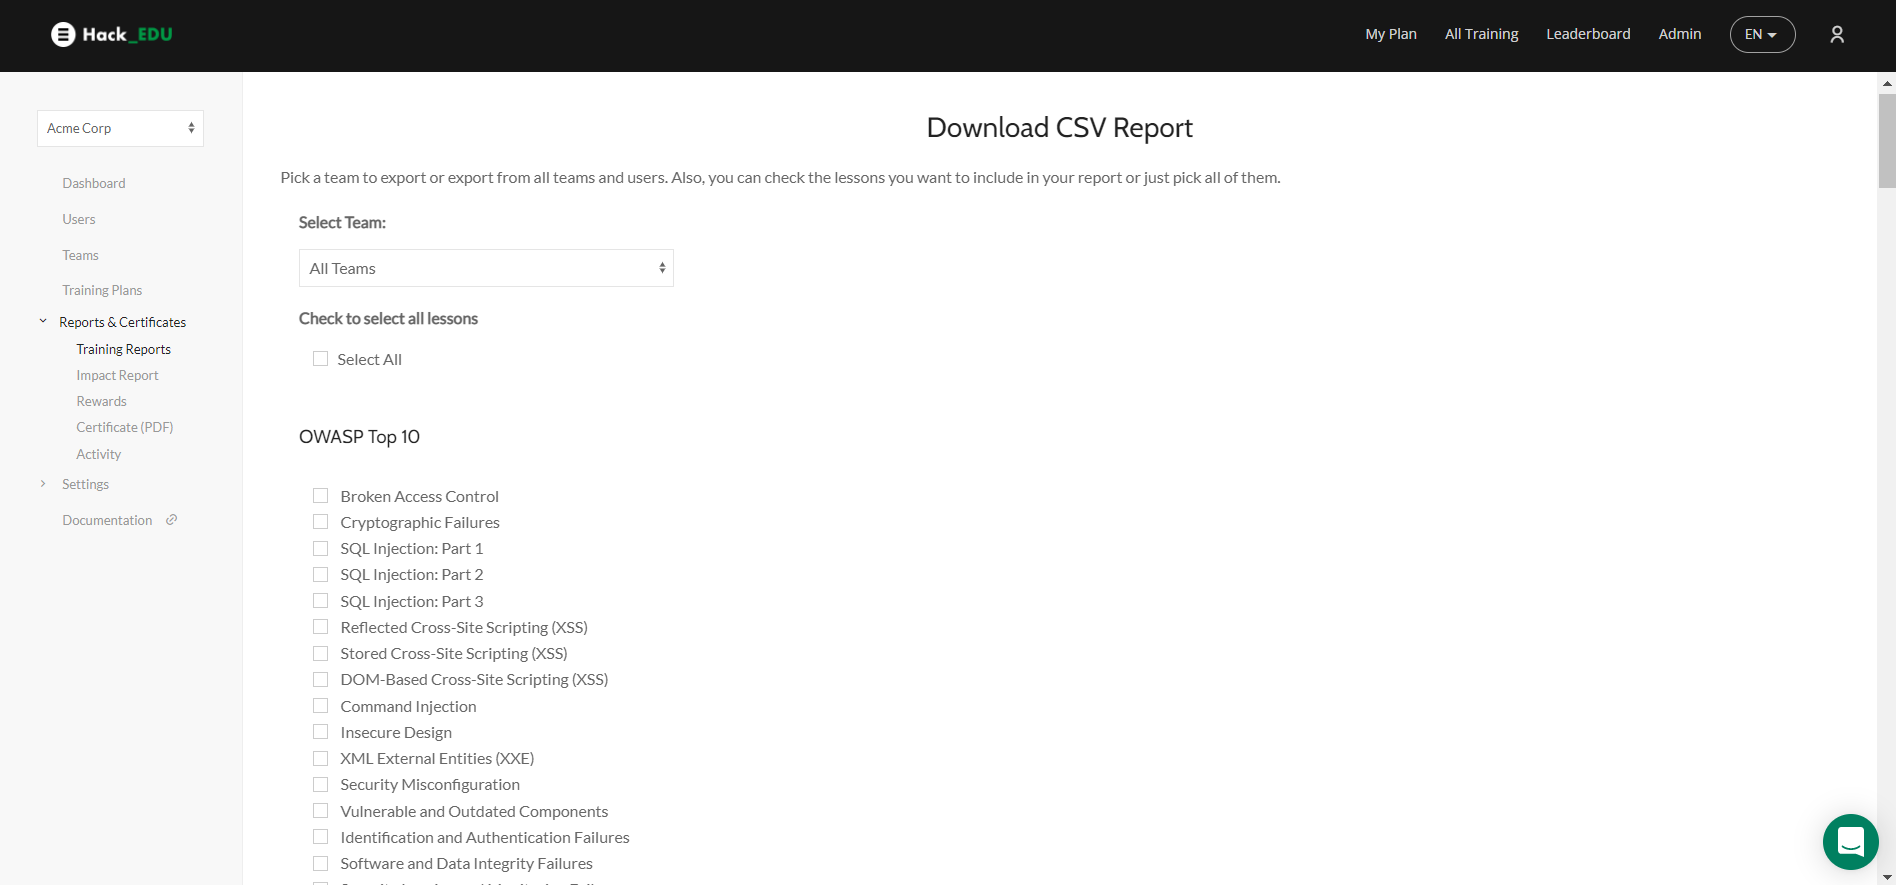The height and width of the screenshot is (885, 1896).
Task: Open the EN language dropdown
Action: click(1762, 35)
